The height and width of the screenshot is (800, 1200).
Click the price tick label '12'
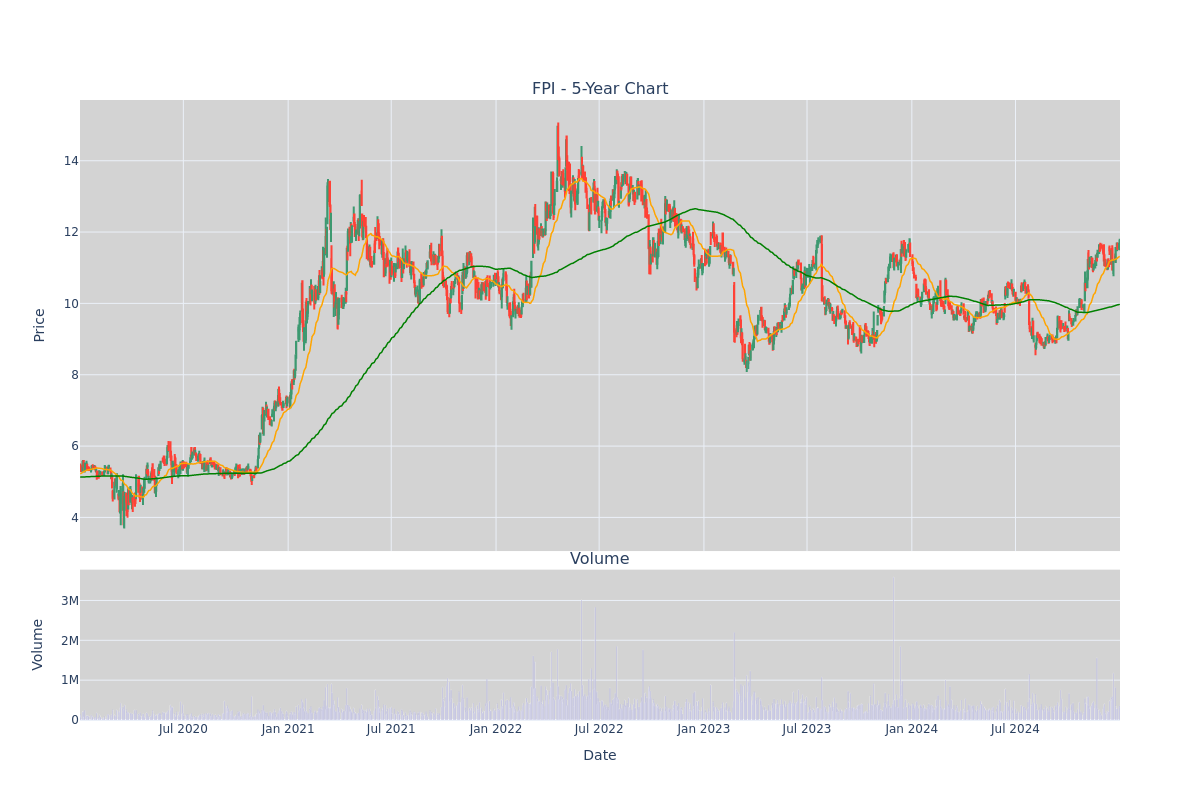pyautogui.click(x=71, y=232)
